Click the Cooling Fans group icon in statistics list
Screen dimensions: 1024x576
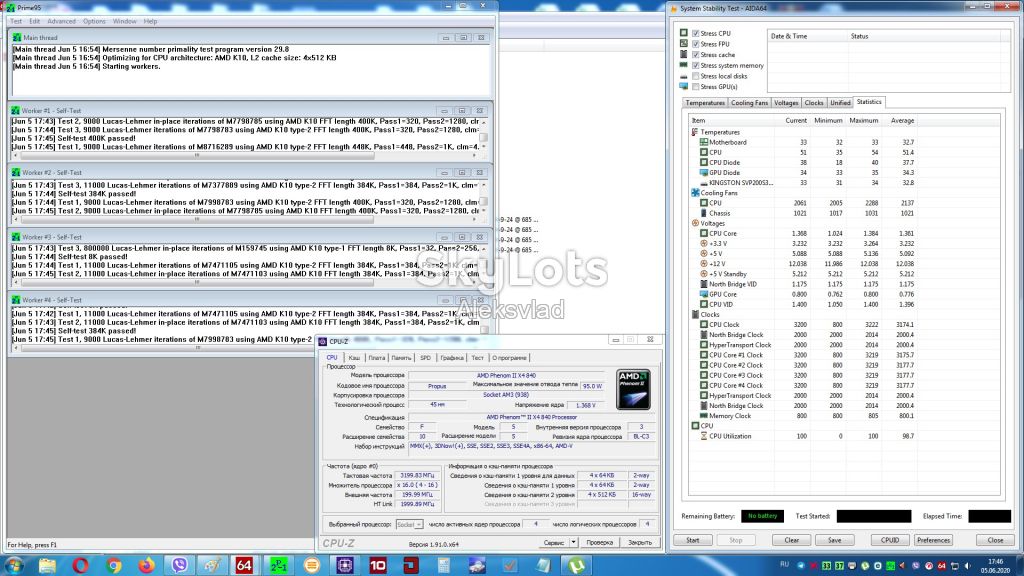[695, 193]
